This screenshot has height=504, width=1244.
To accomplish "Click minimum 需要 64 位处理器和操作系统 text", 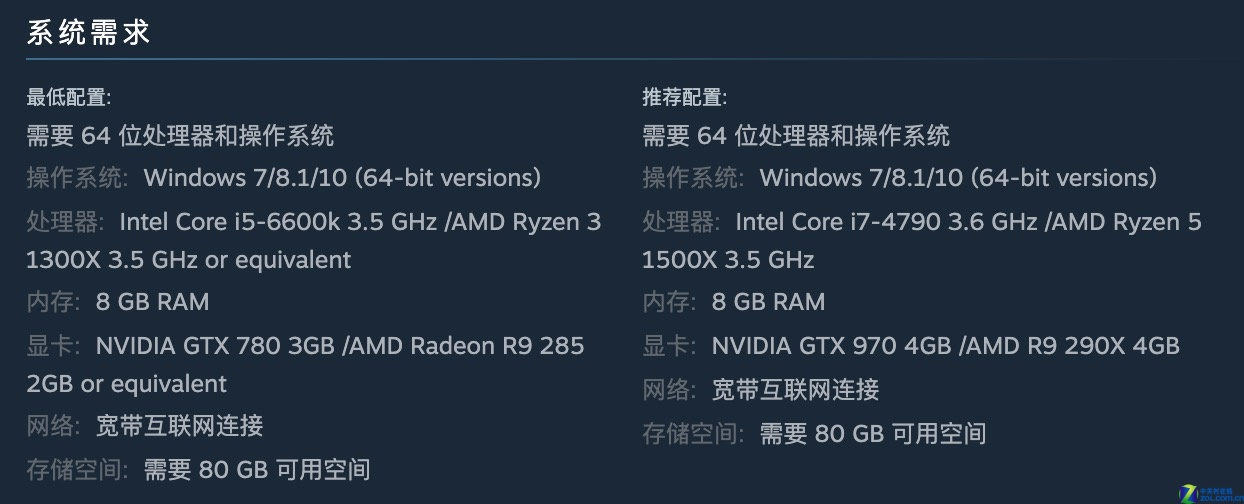I will [180, 135].
